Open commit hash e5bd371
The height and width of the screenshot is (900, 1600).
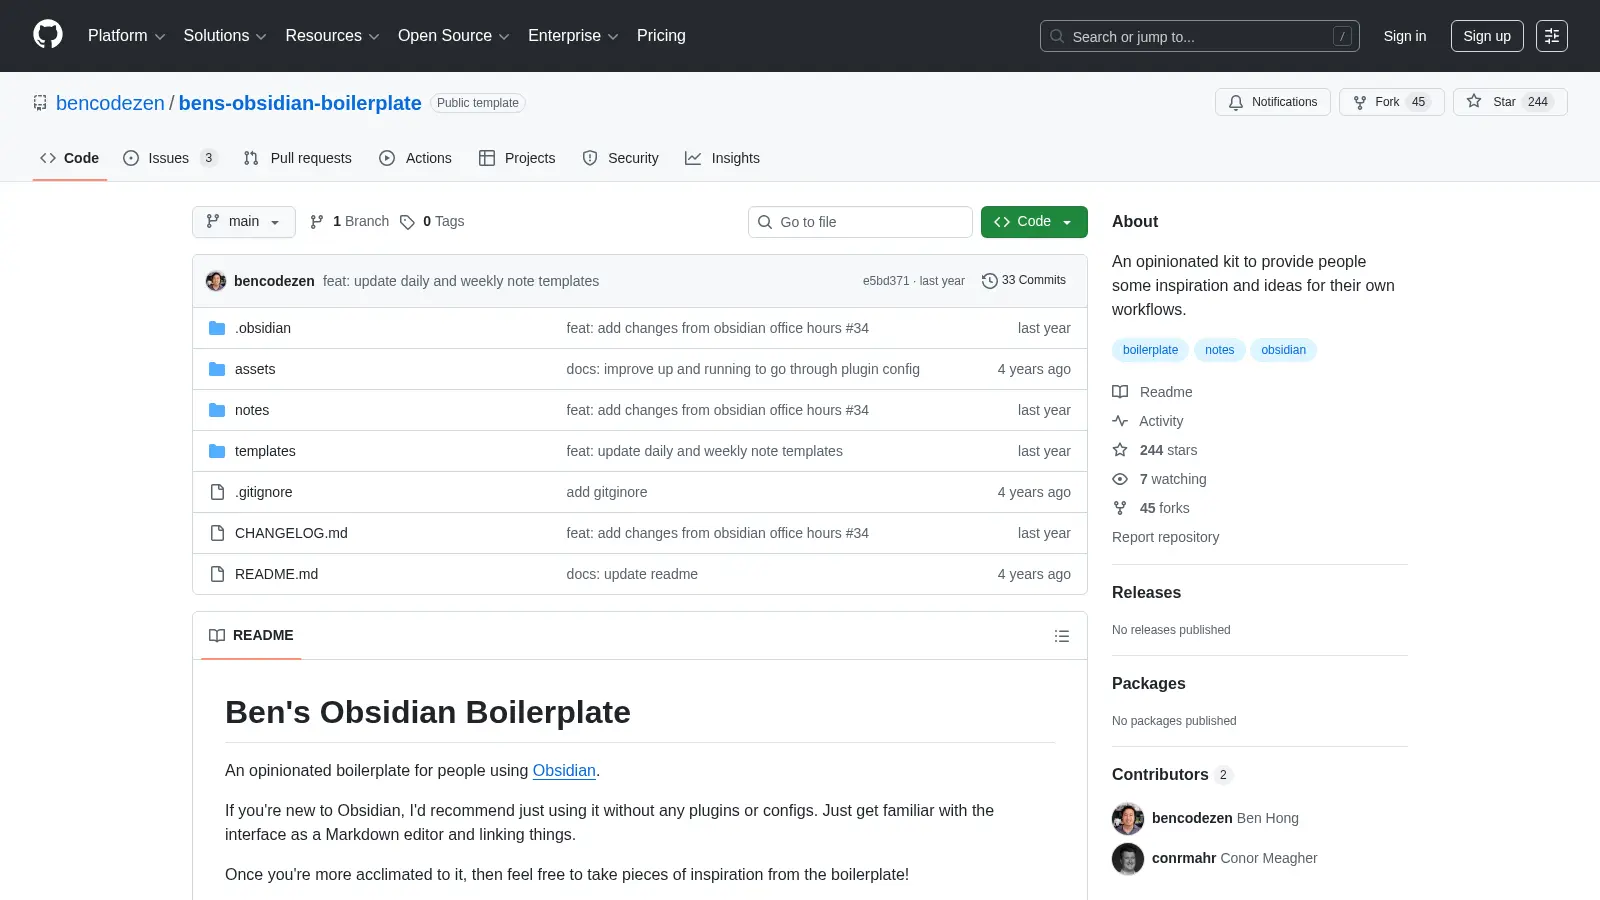pos(886,281)
